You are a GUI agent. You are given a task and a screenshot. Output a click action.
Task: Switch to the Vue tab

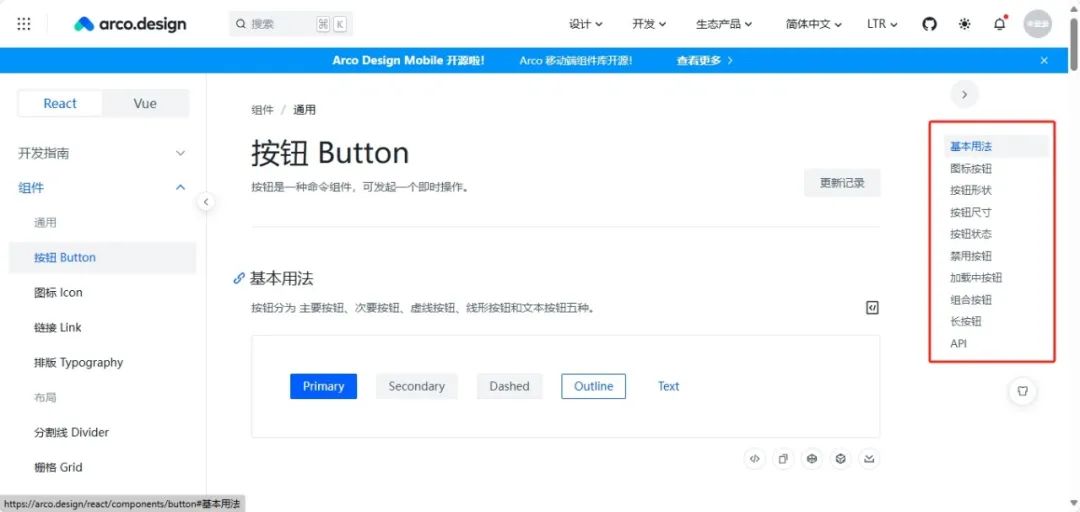point(145,103)
